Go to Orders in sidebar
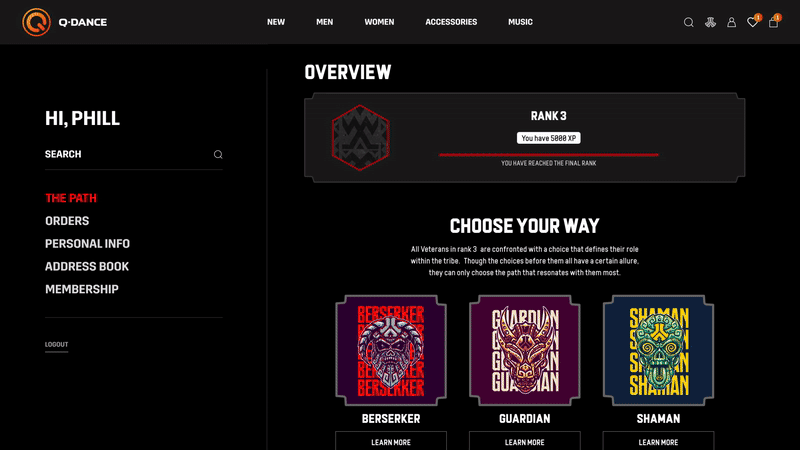This screenshot has height=450, width=800. tap(67, 221)
